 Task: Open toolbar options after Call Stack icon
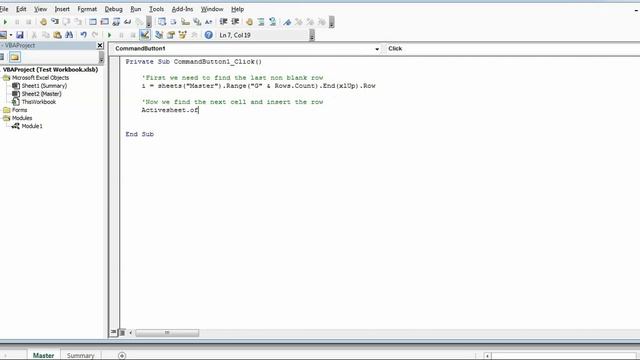pyautogui.click(x=149, y=22)
